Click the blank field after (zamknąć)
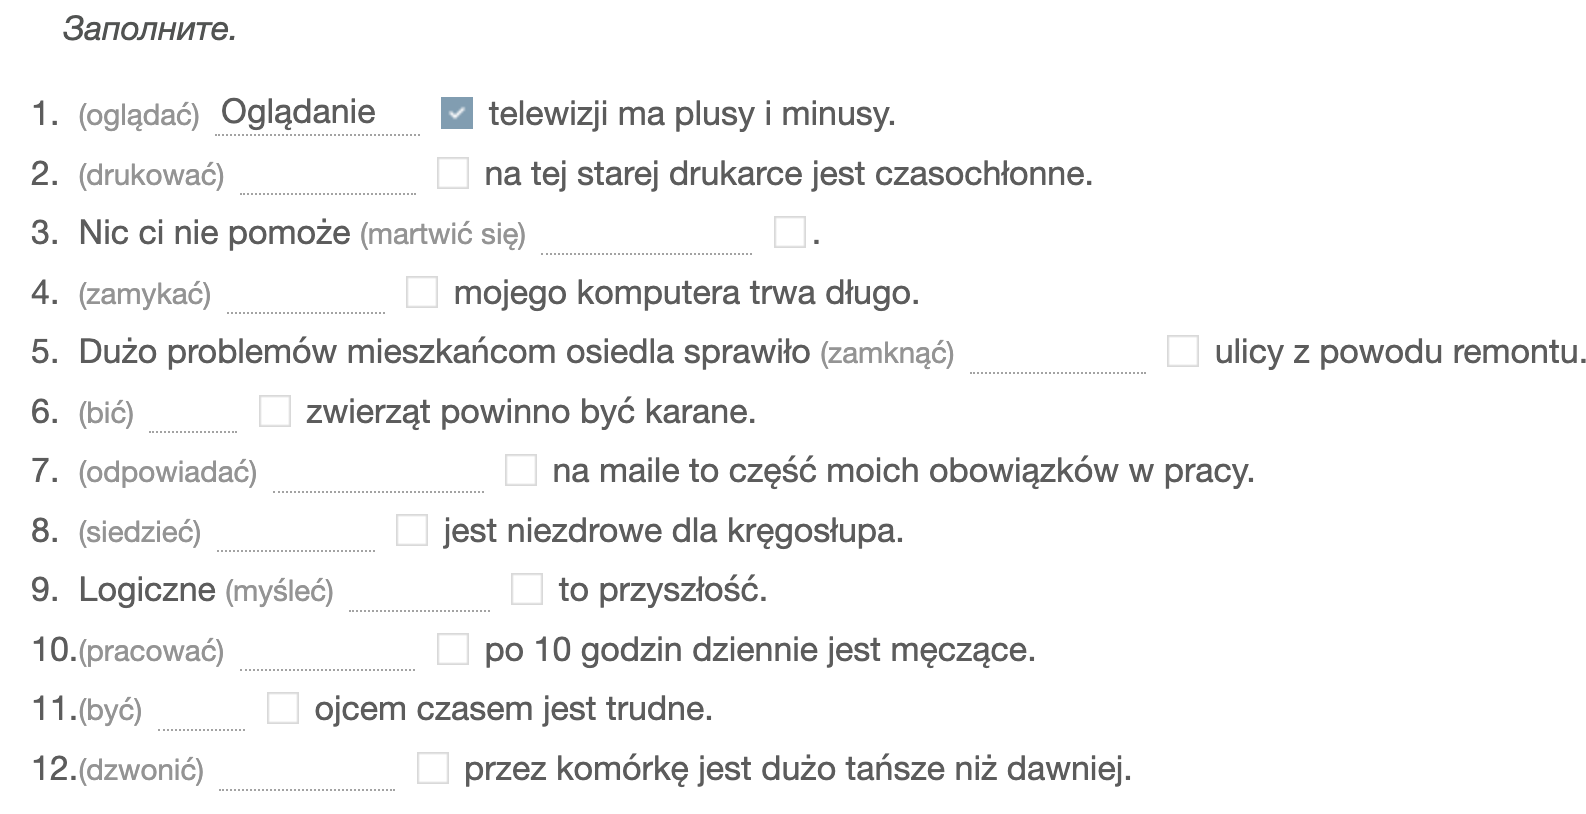This screenshot has width=1586, height=814. point(1058,352)
